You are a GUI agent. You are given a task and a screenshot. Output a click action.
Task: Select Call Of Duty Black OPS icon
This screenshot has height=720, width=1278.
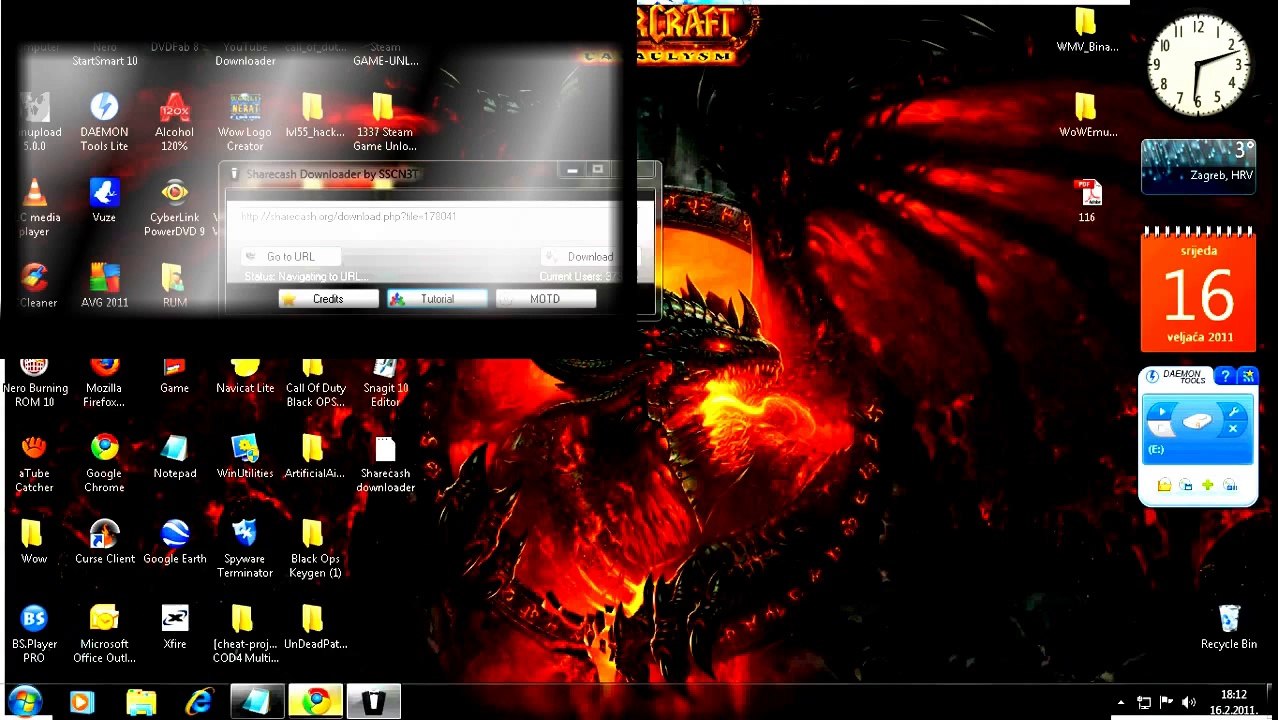(315, 383)
